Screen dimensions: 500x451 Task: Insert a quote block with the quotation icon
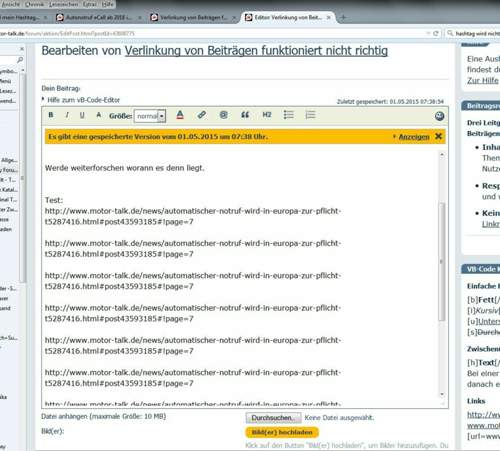coord(245,115)
